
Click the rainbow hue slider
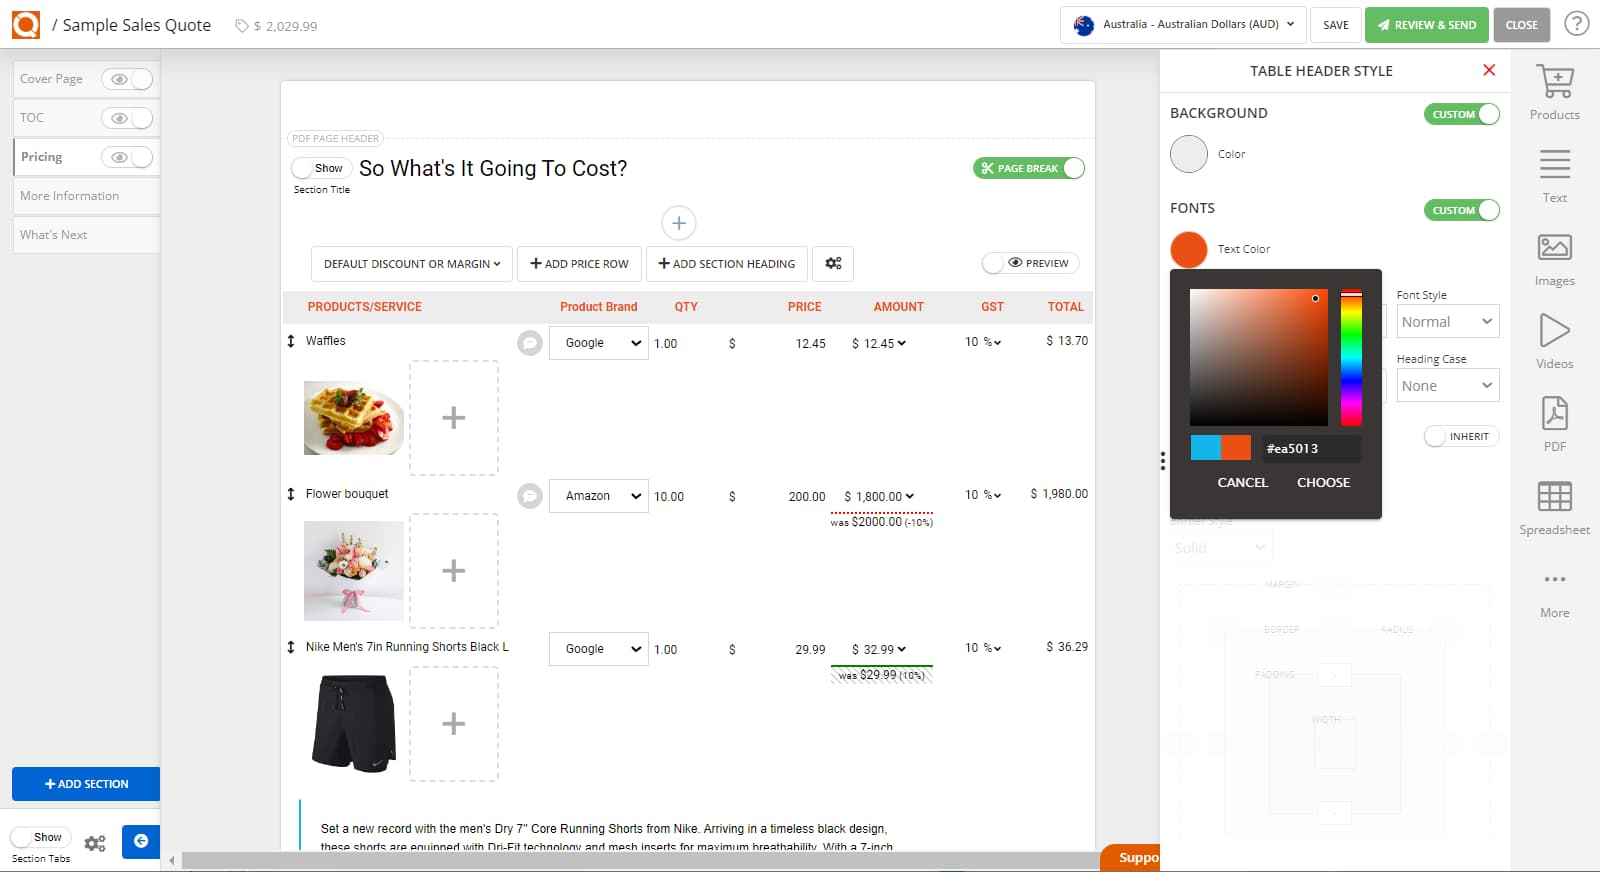tap(1351, 357)
